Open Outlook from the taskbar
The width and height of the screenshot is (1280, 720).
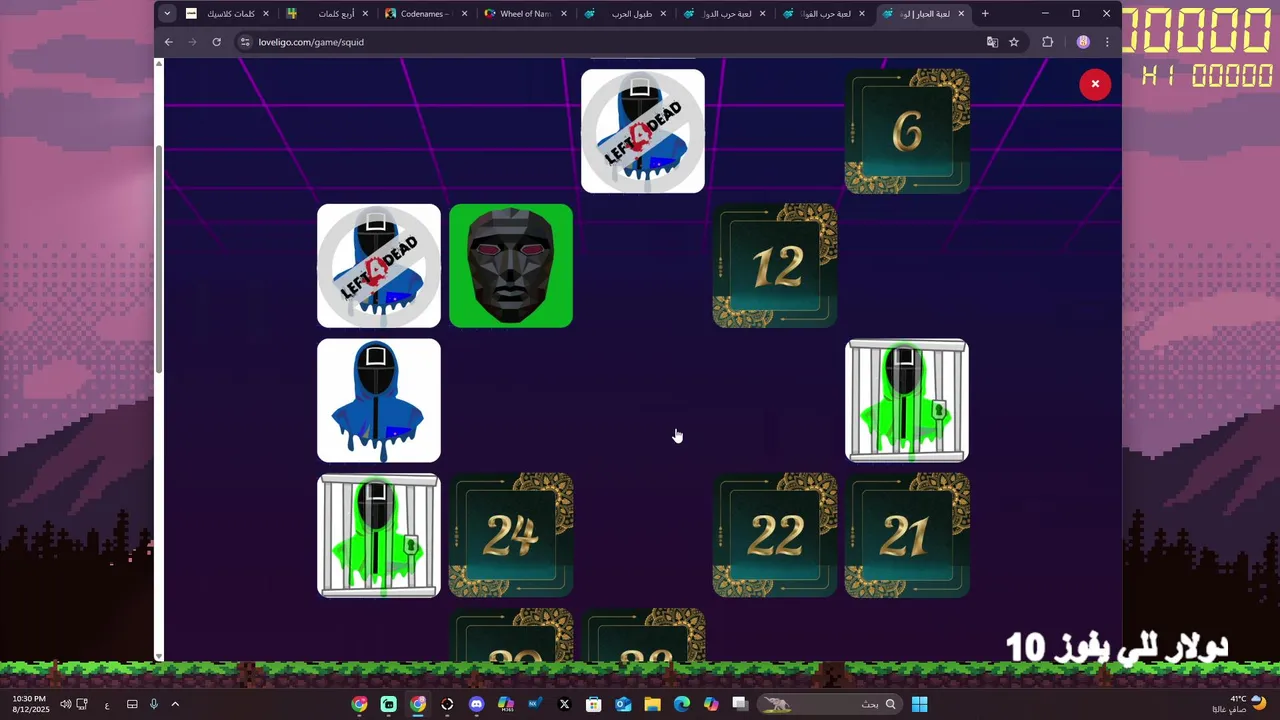coord(623,704)
